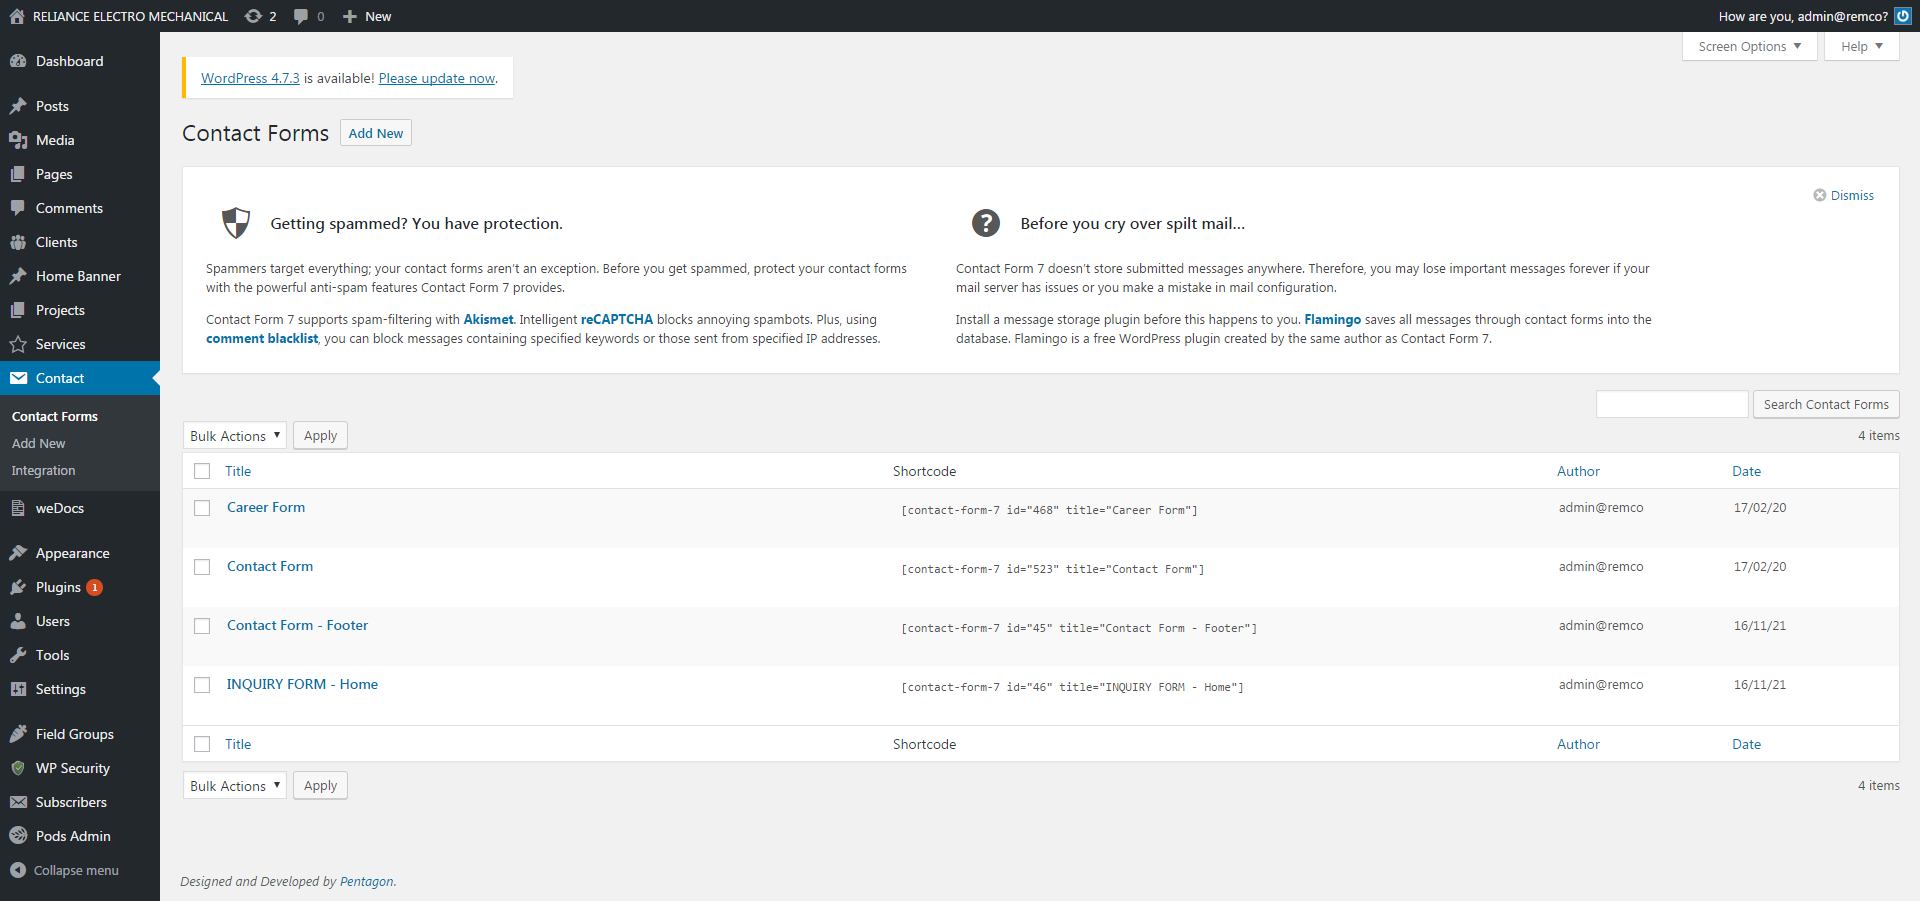The width and height of the screenshot is (1920, 901).
Task: Open the comment blacklist link
Action: [x=262, y=339]
